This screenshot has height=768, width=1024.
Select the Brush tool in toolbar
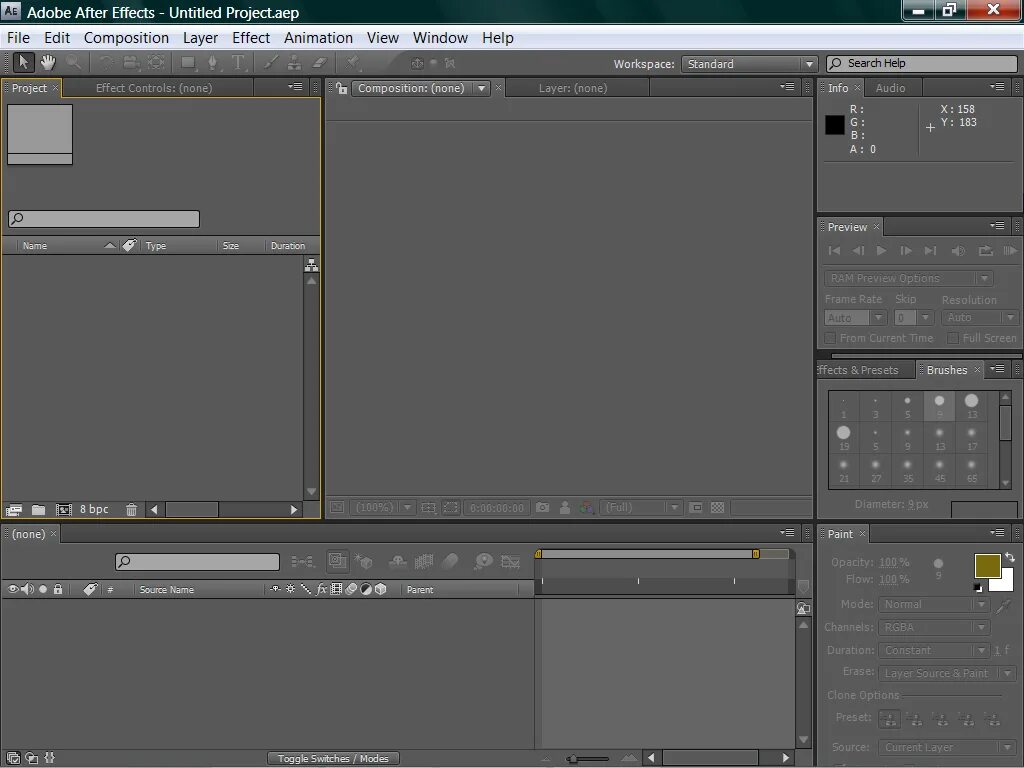(270, 63)
